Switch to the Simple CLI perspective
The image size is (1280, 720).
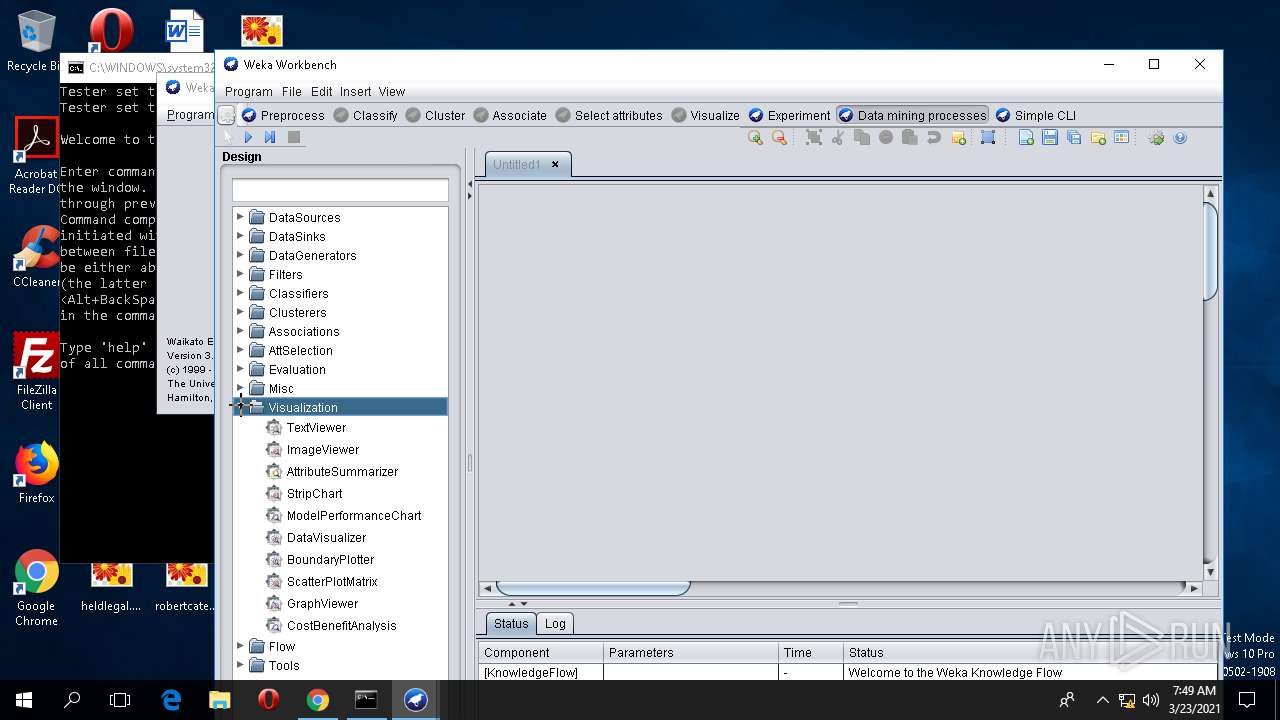(1036, 115)
